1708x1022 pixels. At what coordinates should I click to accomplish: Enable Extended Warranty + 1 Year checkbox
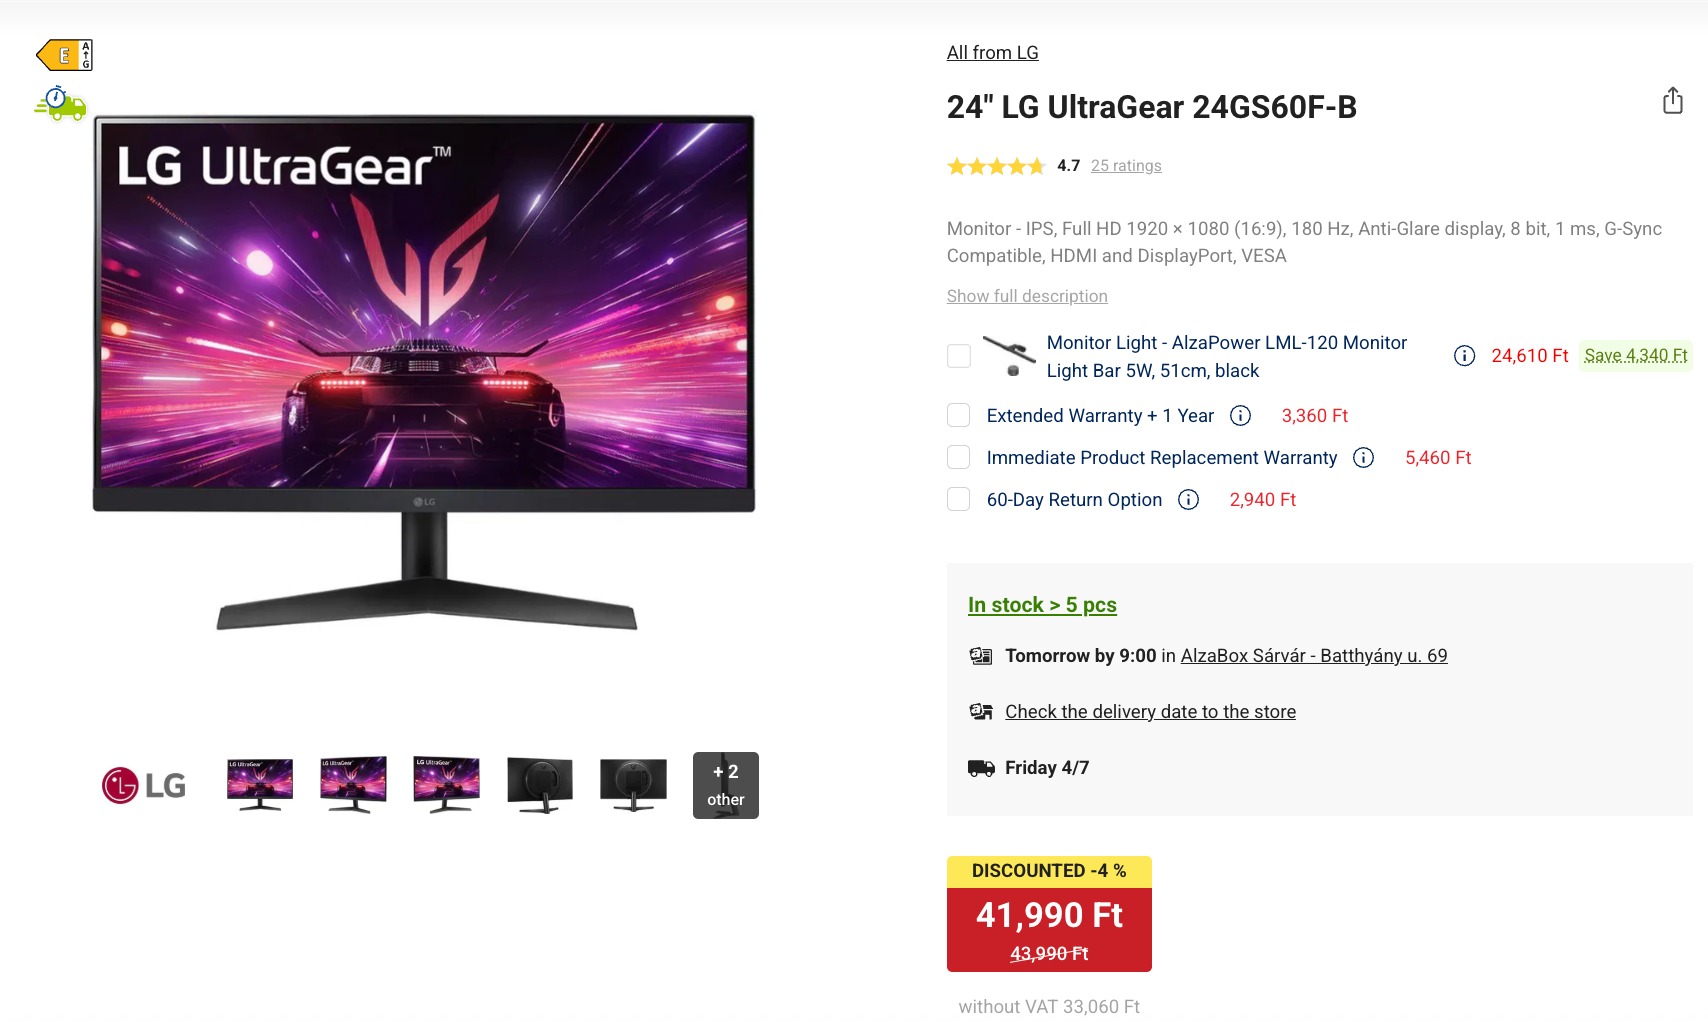click(x=958, y=415)
